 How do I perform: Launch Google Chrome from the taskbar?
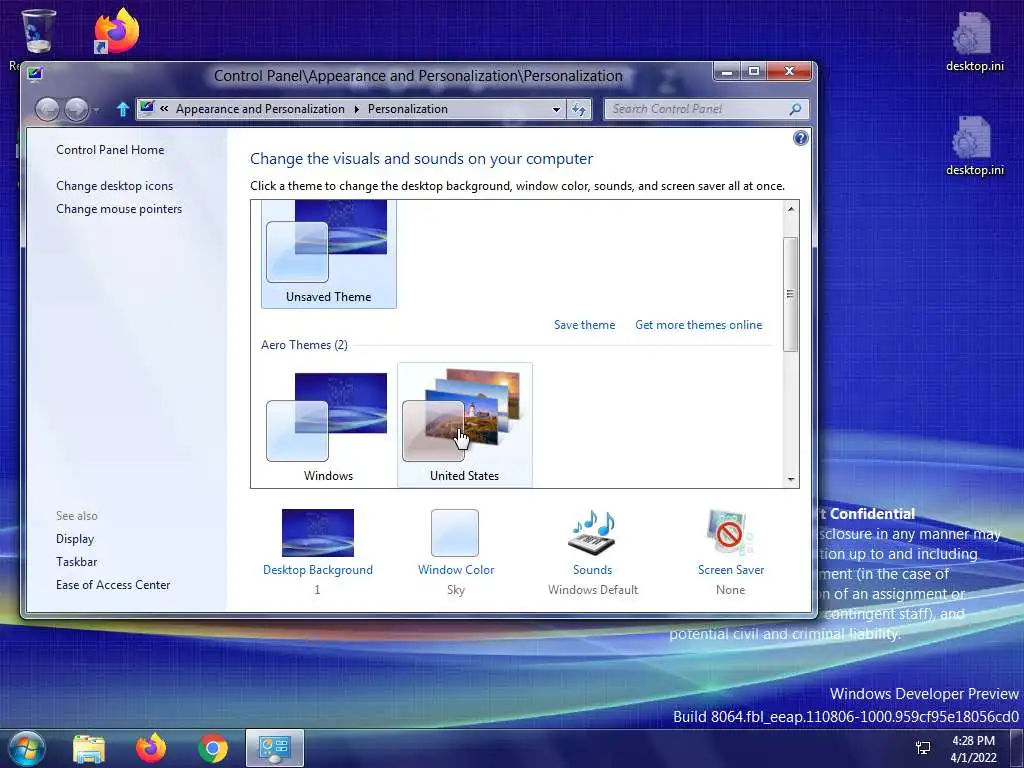pyautogui.click(x=213, y=748)
